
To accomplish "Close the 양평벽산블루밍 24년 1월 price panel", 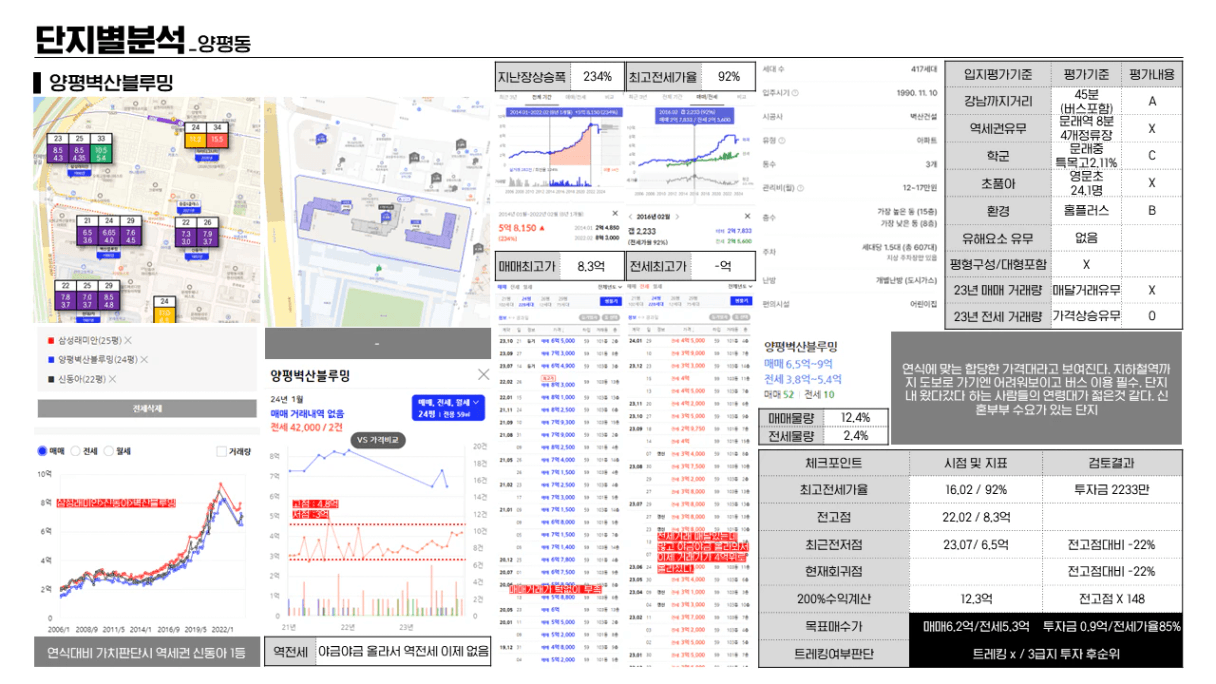I will (x=483, y=374).
